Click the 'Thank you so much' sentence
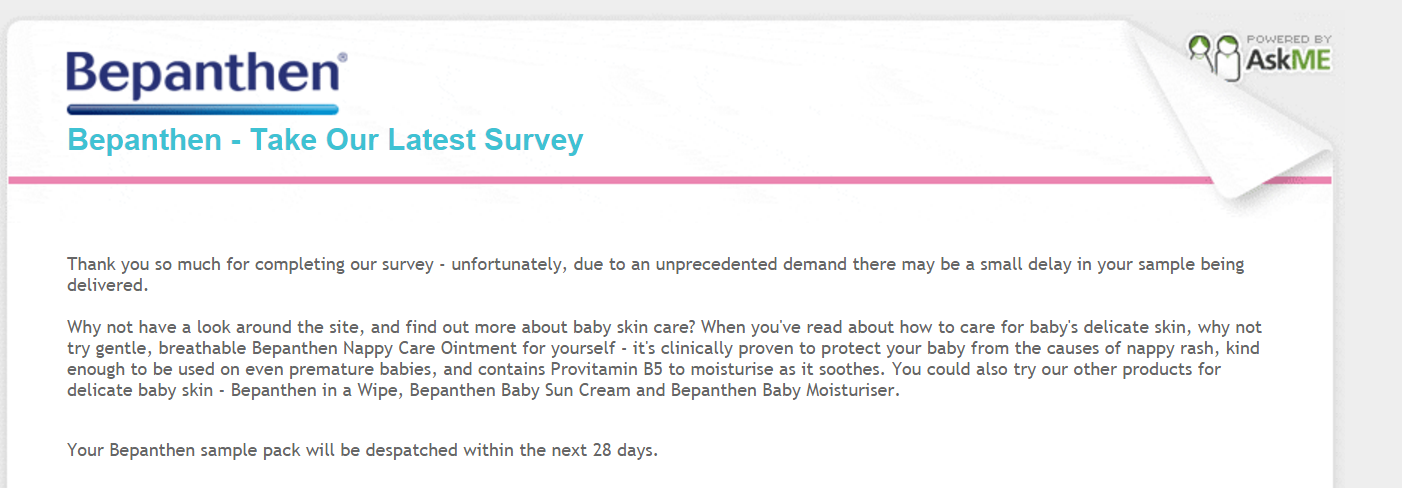This screenshot has width=1402, height=488. 656,275
